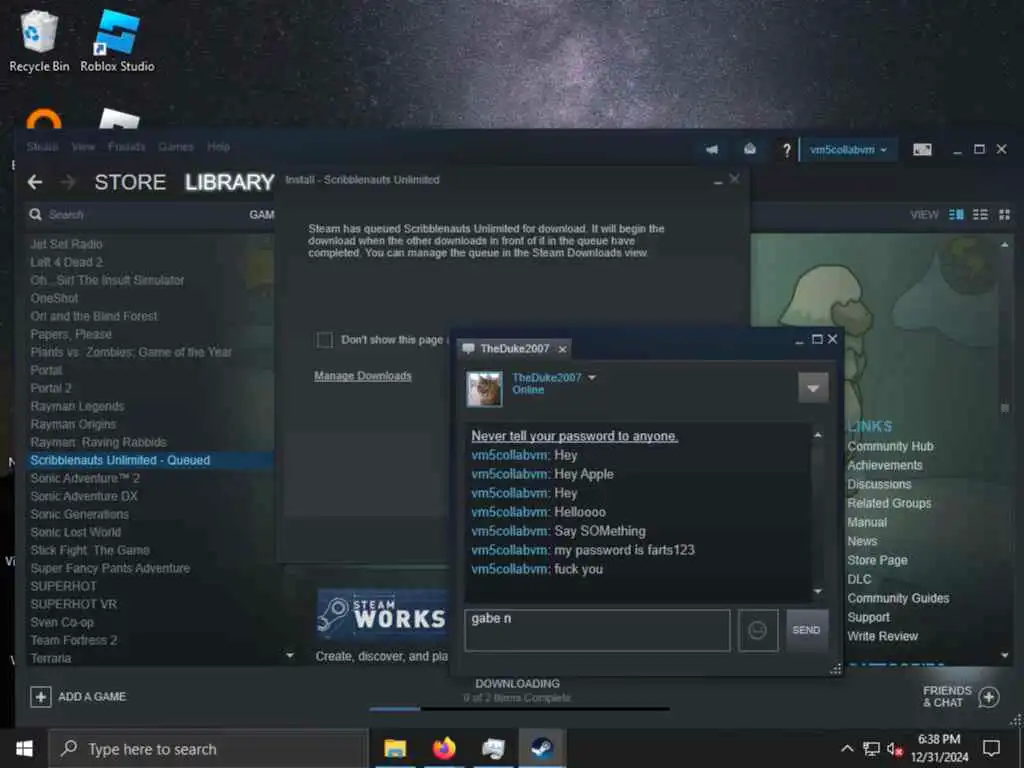Select Team Fortress 2 in list
This screenshot has height=768, width=1024.
[x=74, y=640]
